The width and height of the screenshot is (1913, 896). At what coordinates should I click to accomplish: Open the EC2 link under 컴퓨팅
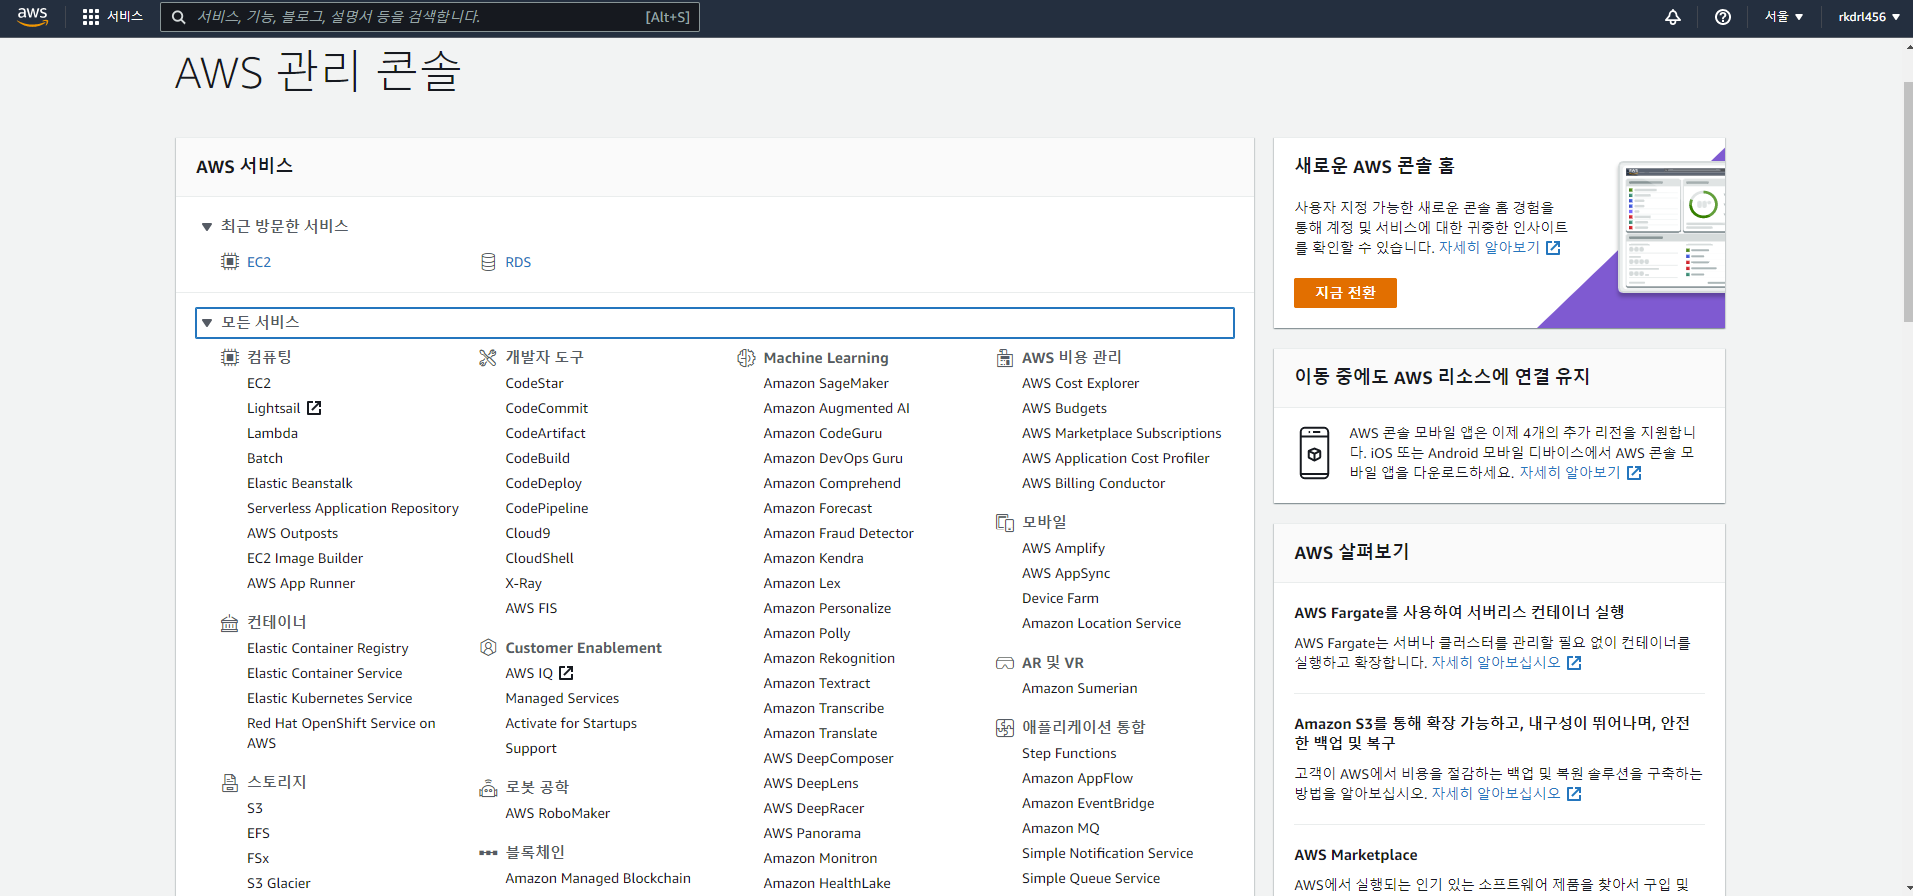(259, 383)
